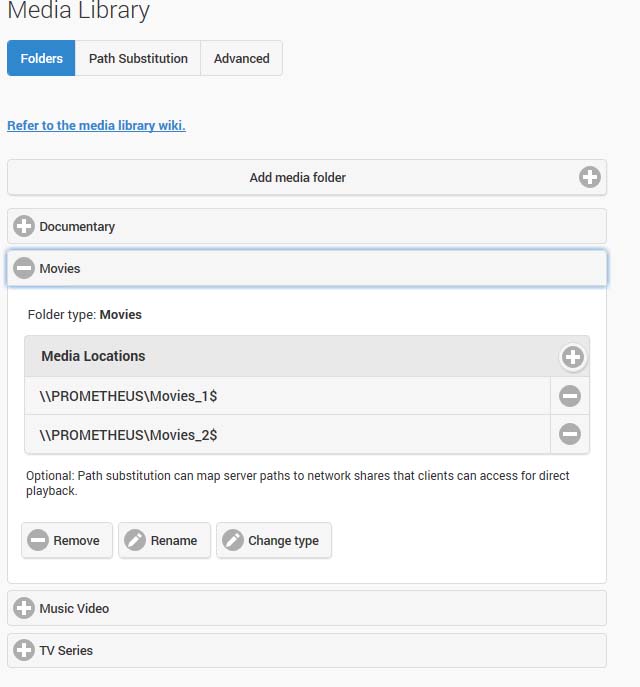640x687 pixels.
Task: Open the Advanced tab
Action: (x=241, y=58)
